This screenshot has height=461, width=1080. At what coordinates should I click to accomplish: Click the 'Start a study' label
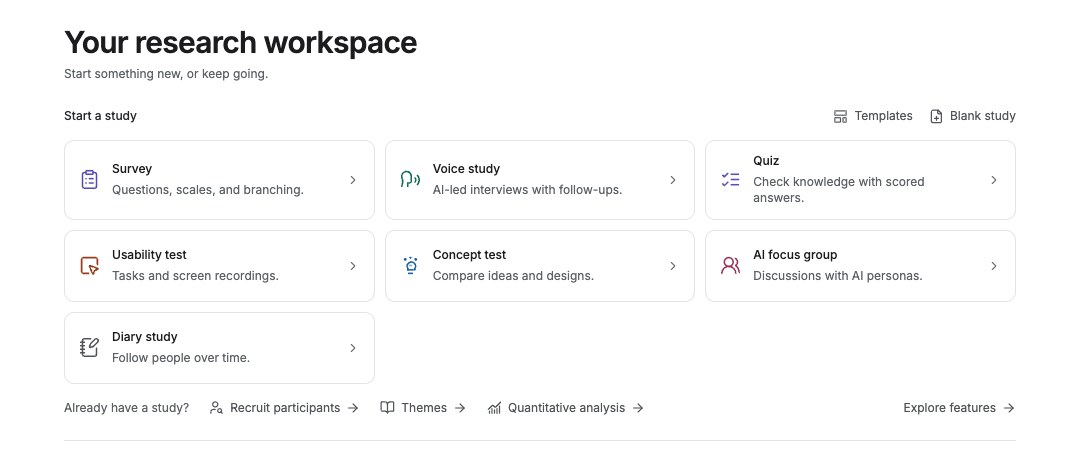click(x=101, y=116)
